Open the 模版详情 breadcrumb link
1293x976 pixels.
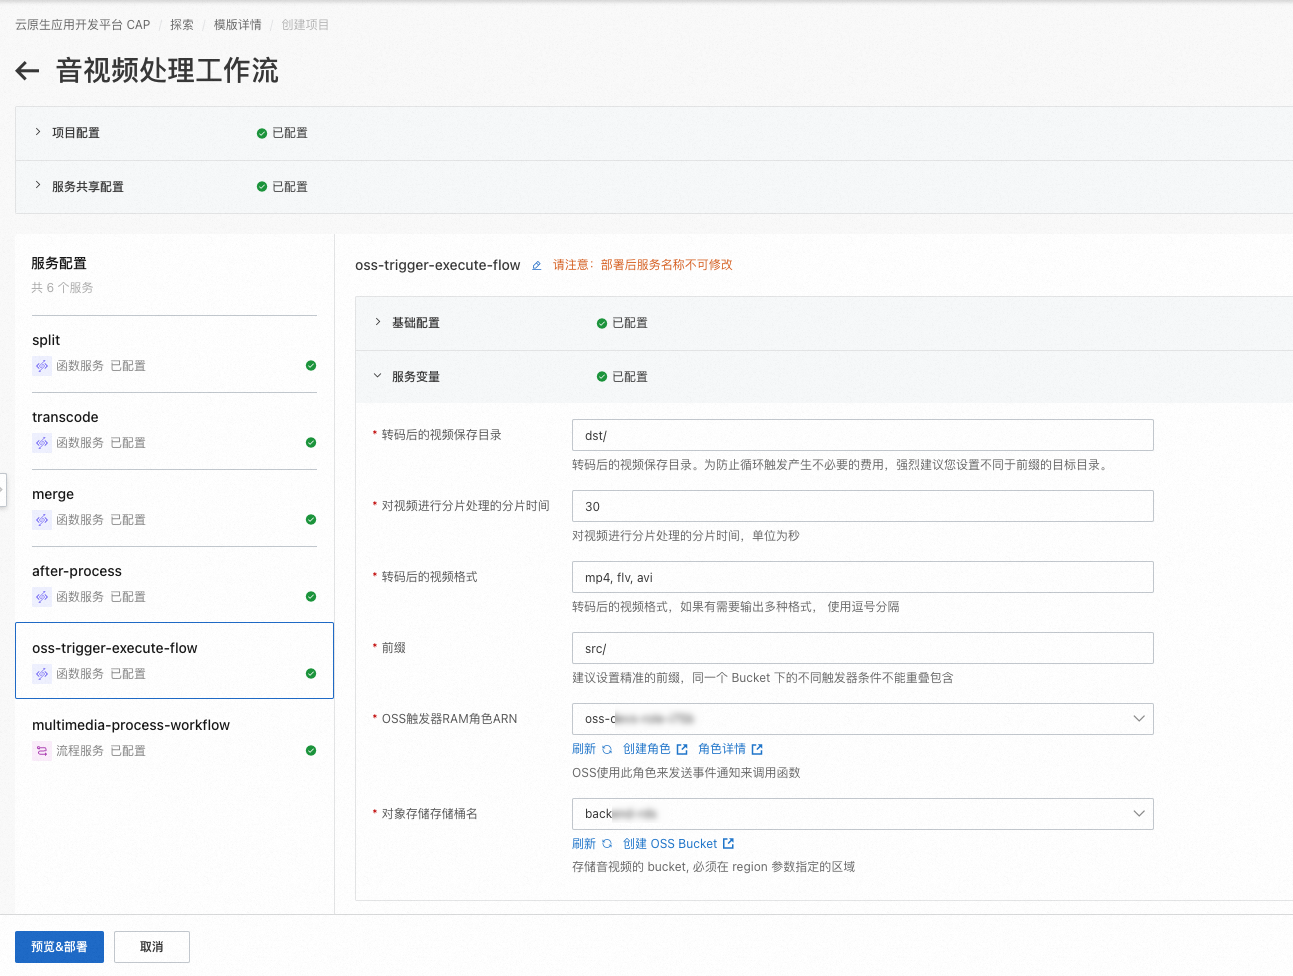coord(238,25)
